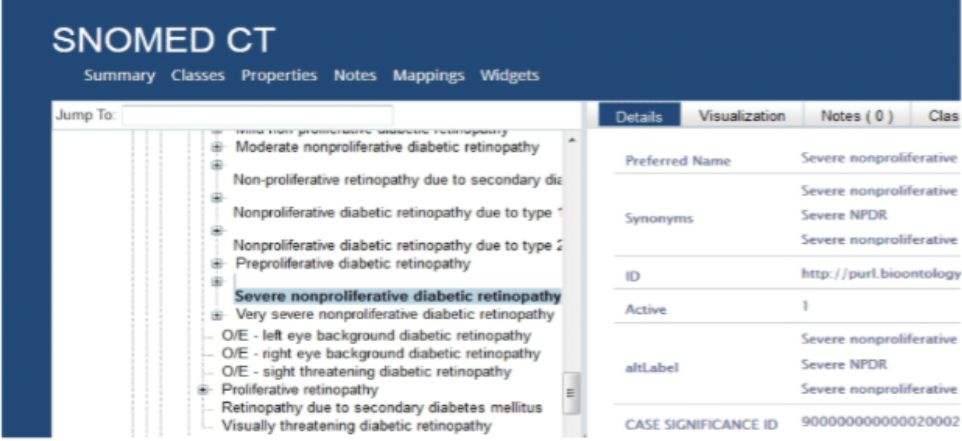Expand the Moderate nonproliferative diabetic retinopathy node

(x=216, y=148)
